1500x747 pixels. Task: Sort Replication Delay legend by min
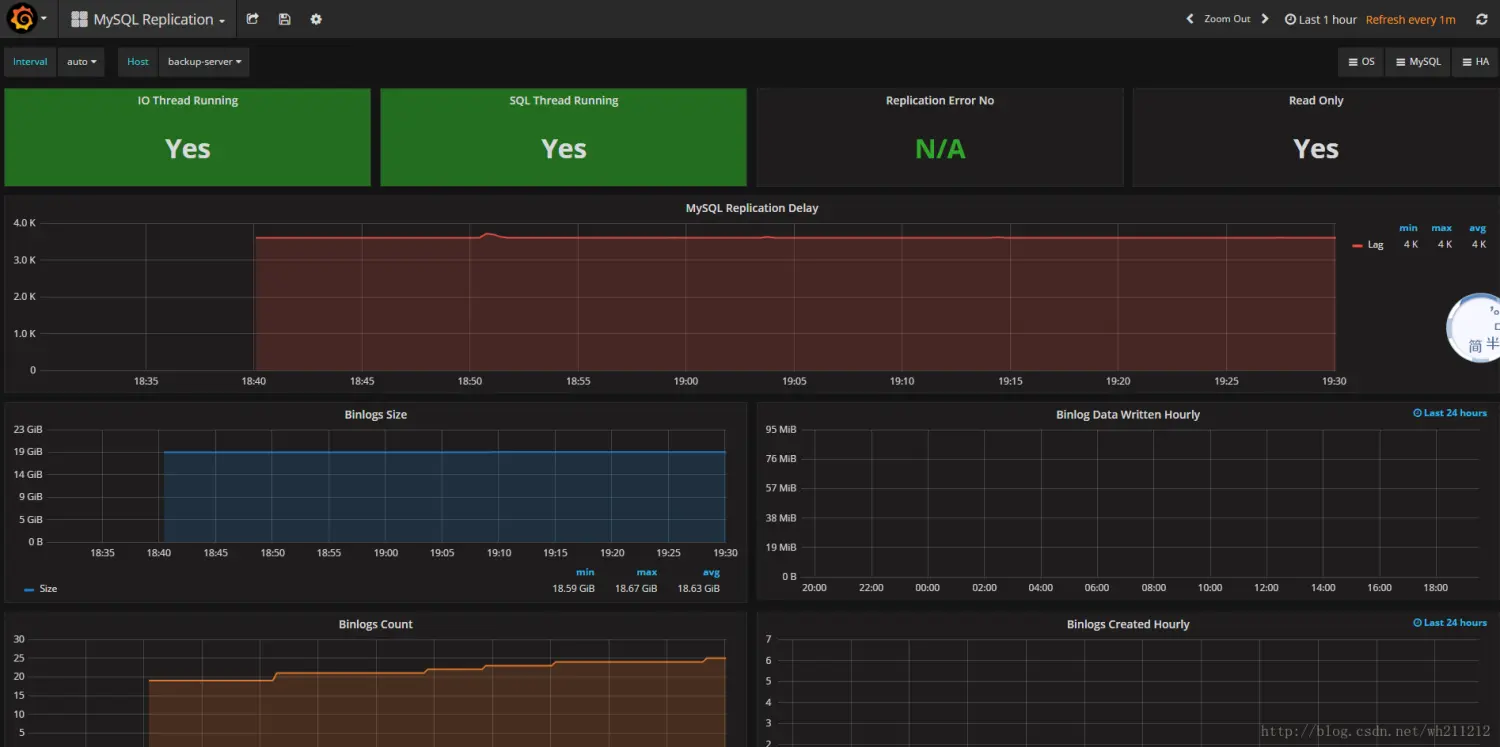click(x=1408, y=228)
